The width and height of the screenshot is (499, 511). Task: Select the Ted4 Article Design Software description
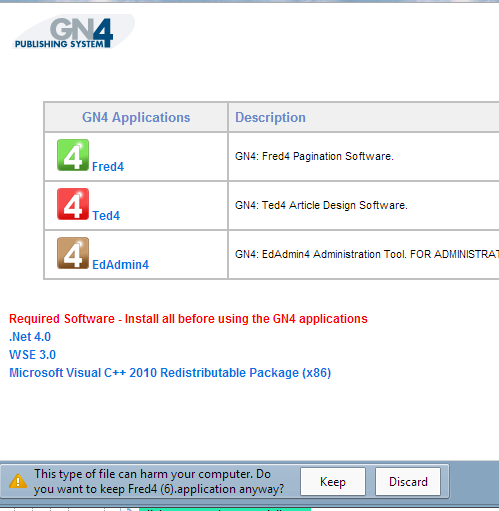(x=321, y=205)
